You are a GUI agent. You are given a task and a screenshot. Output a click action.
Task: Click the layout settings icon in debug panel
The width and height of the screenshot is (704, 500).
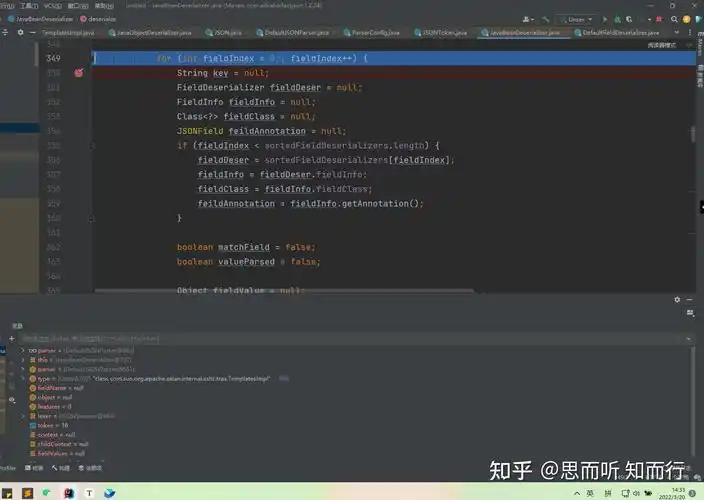pyautogui.click(x=690, y=313)
